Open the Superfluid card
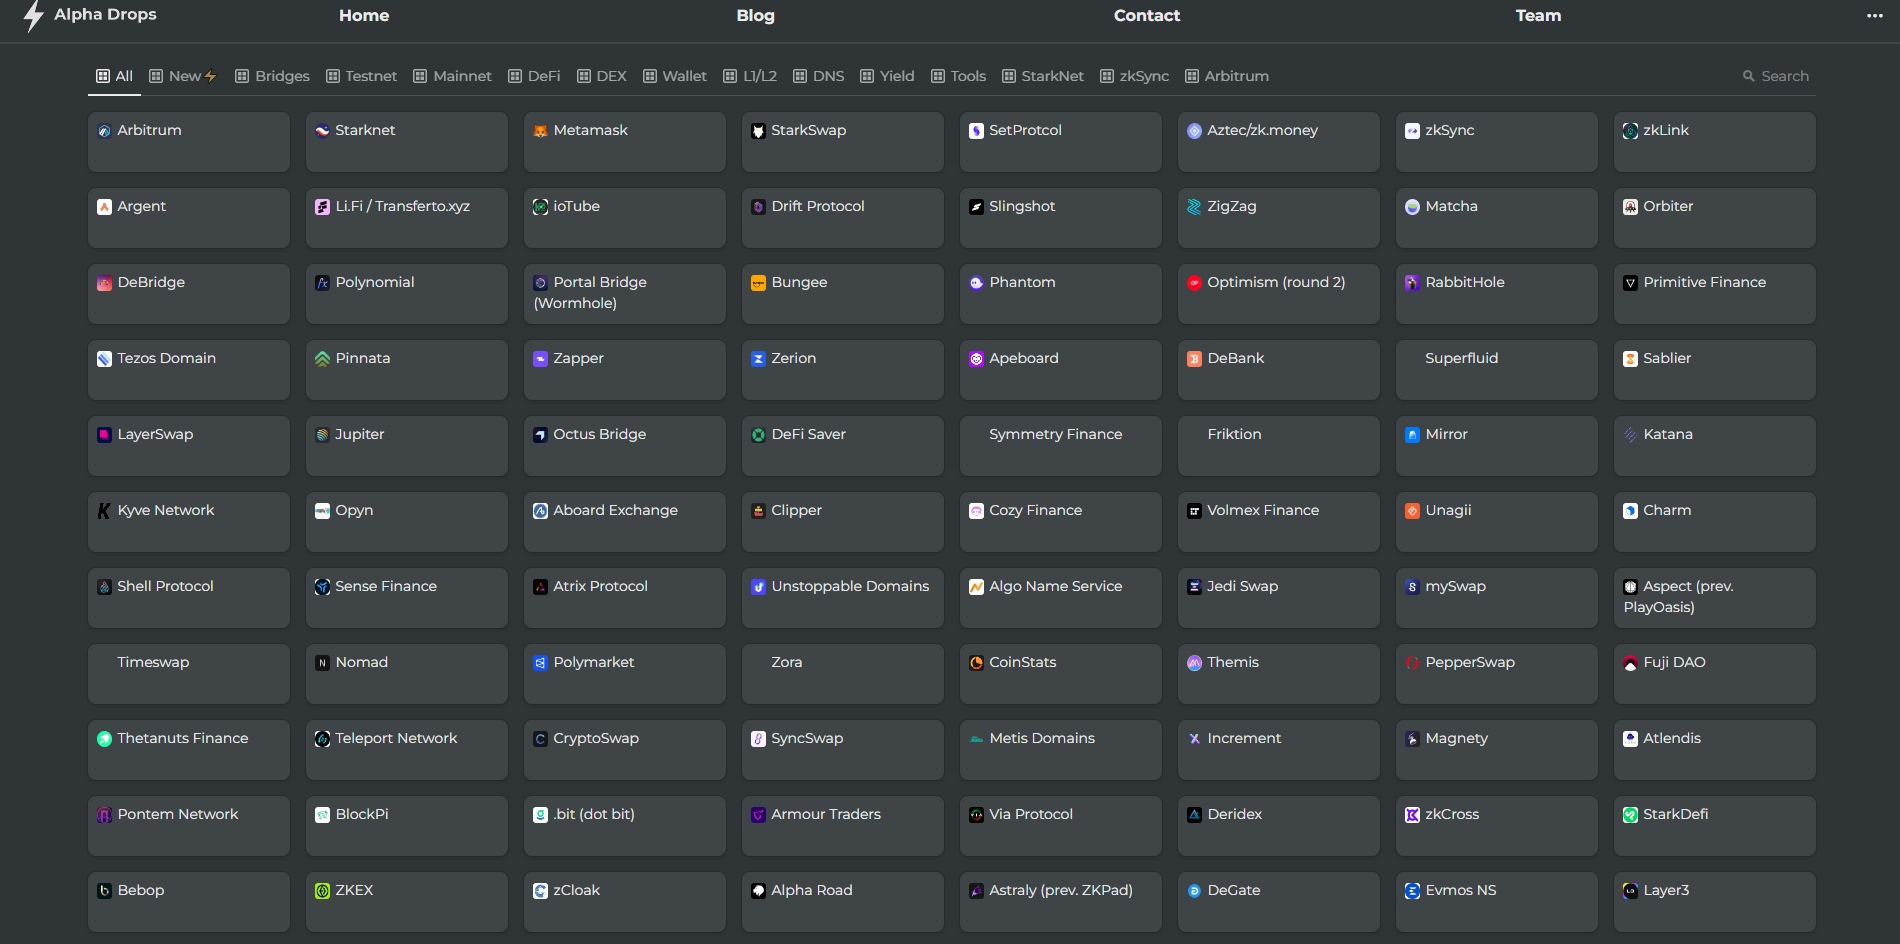The image size is (1900, 944). coord(1496,370)
